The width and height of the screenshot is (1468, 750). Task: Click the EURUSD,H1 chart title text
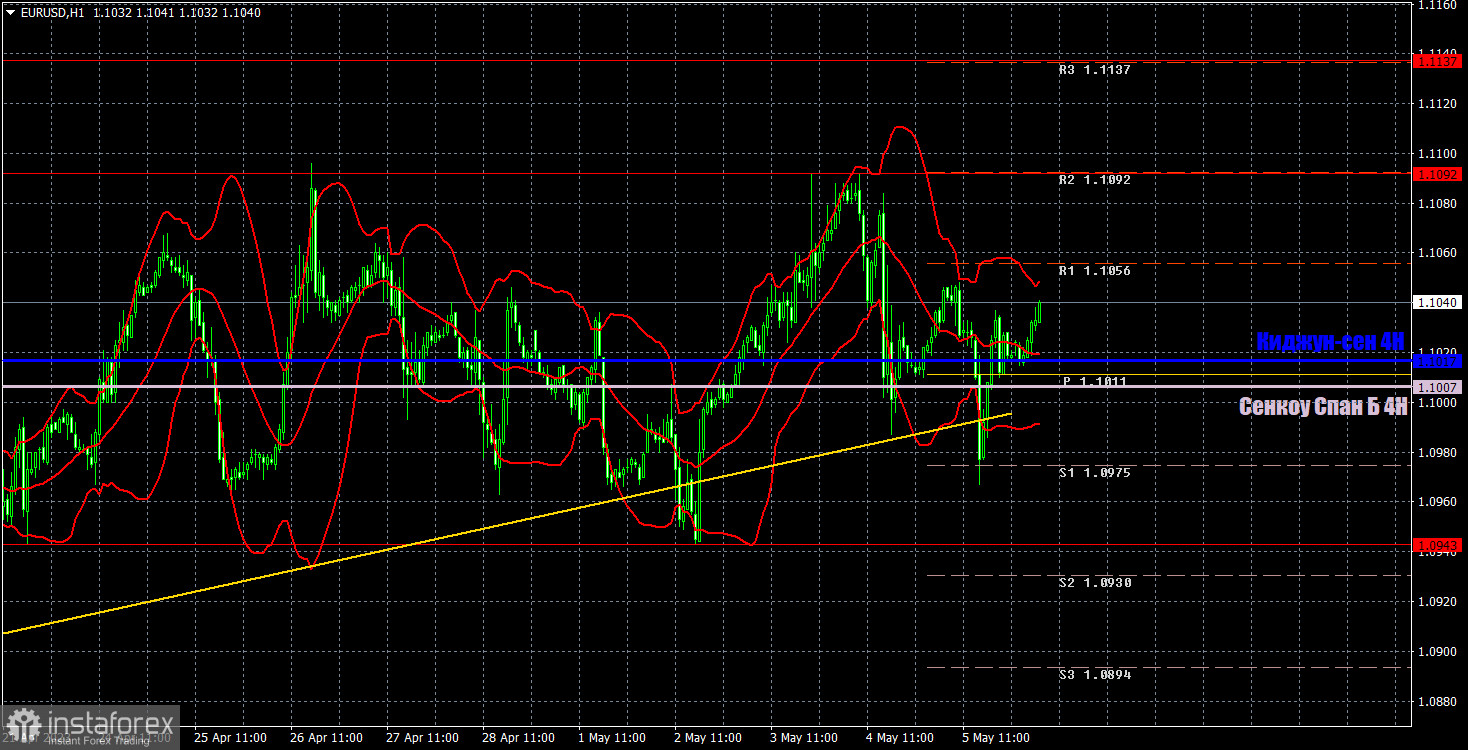point(54,12)
